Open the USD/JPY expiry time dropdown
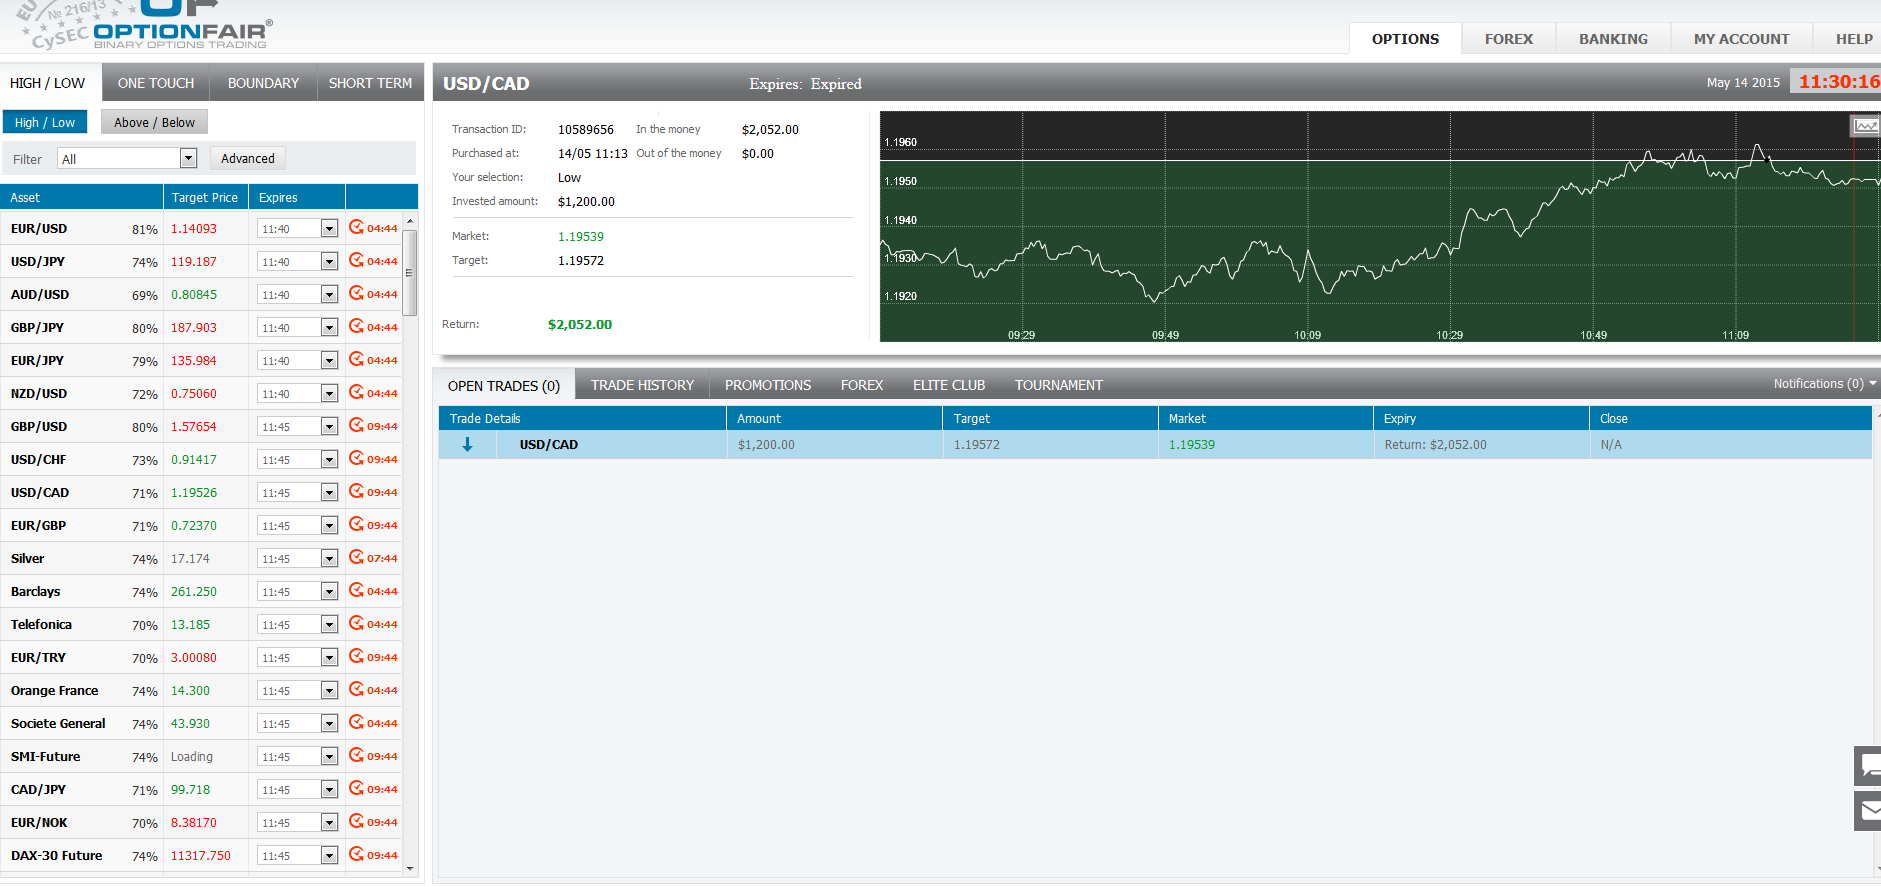Screen dimensions: 1881x887 (x=329, y=262)
